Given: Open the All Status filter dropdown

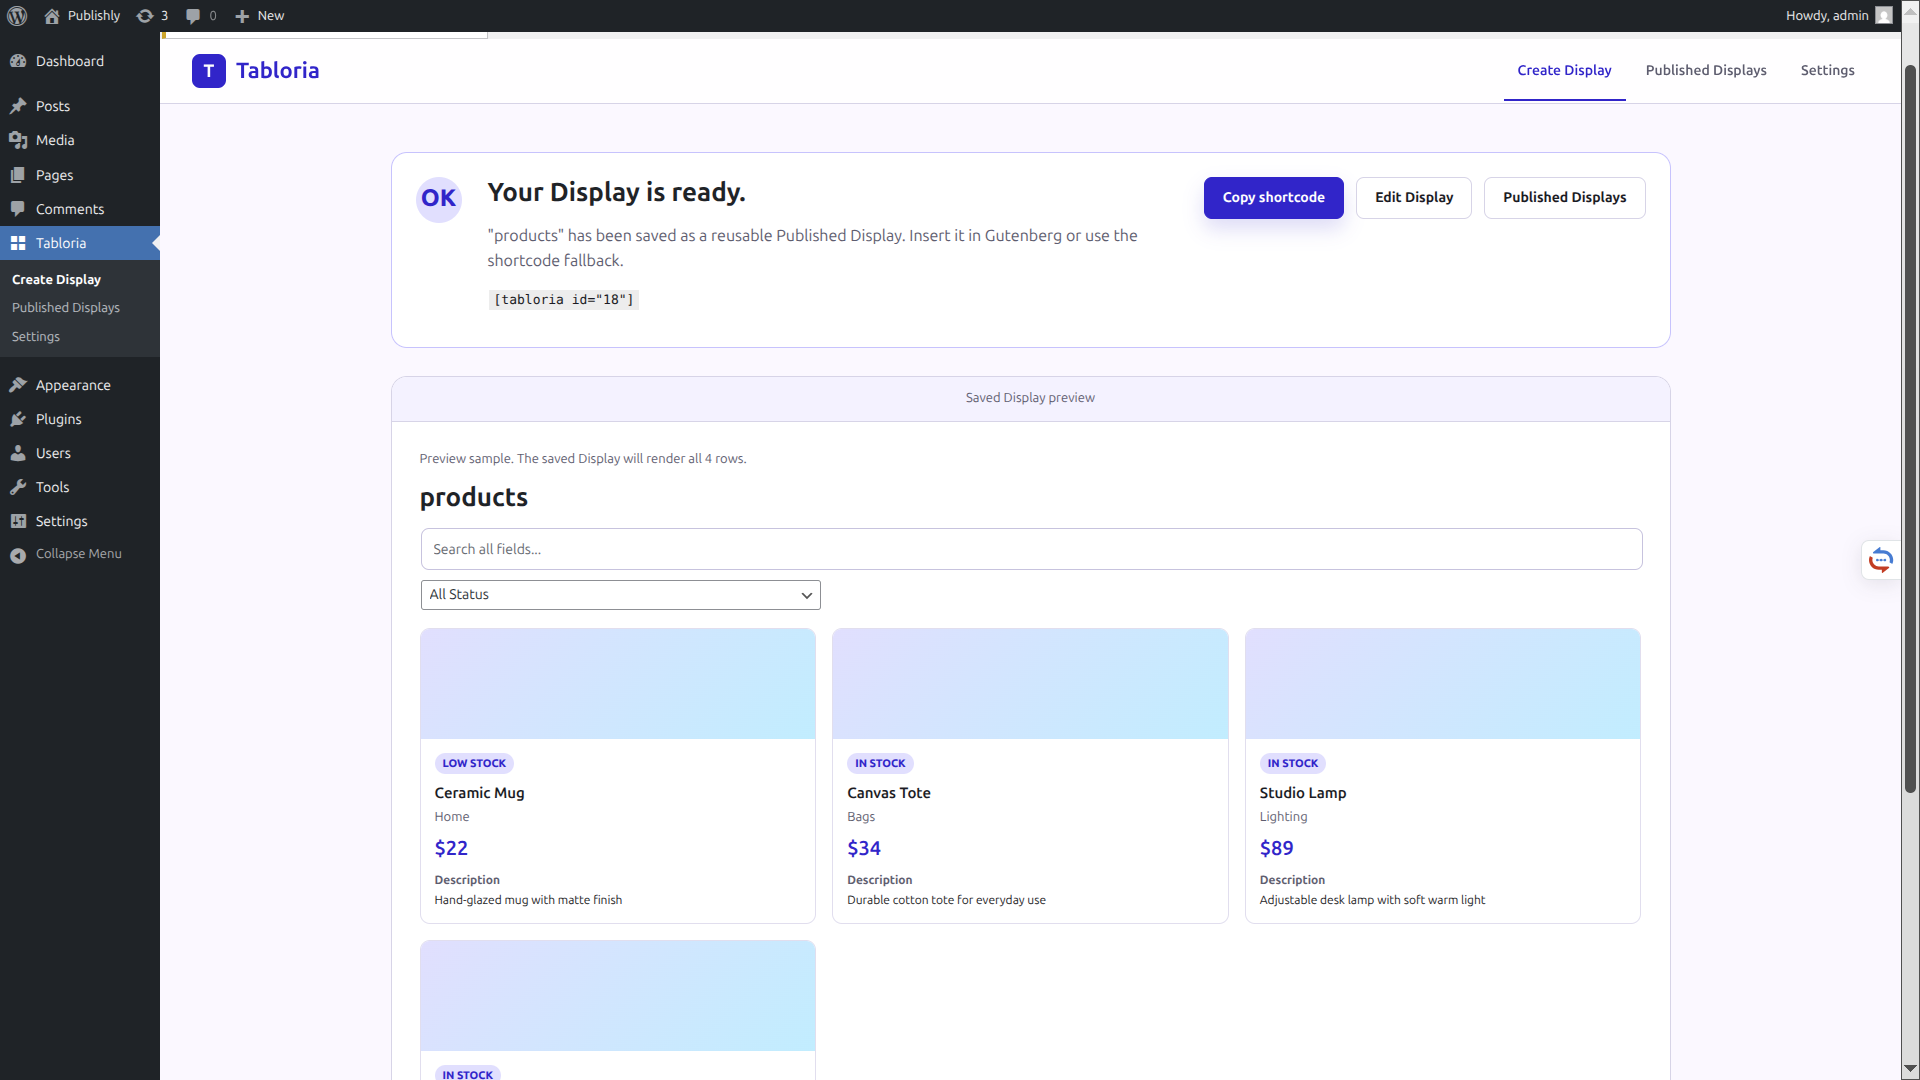Looking at the screenshot, I should point(621,595).
